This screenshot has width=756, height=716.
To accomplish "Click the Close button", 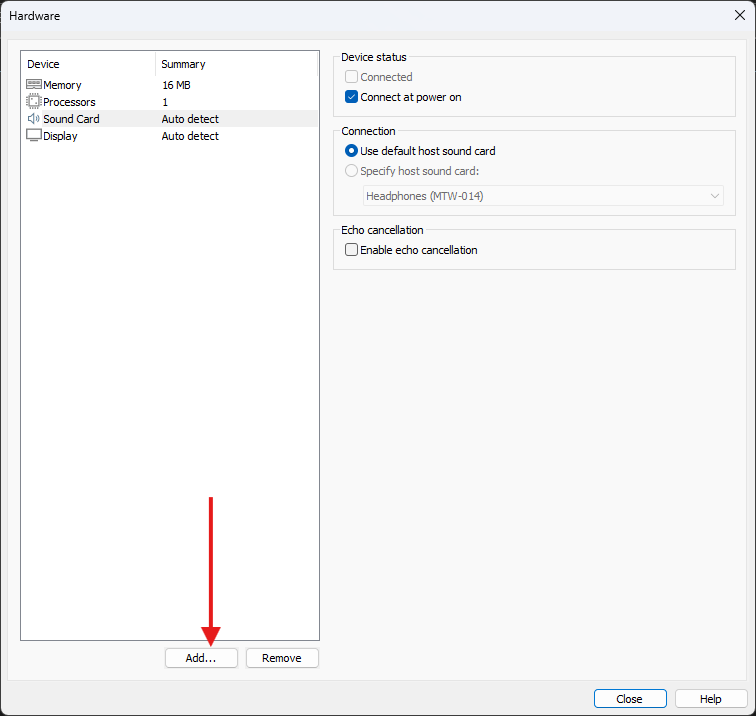I will click(x=630, y=699).
